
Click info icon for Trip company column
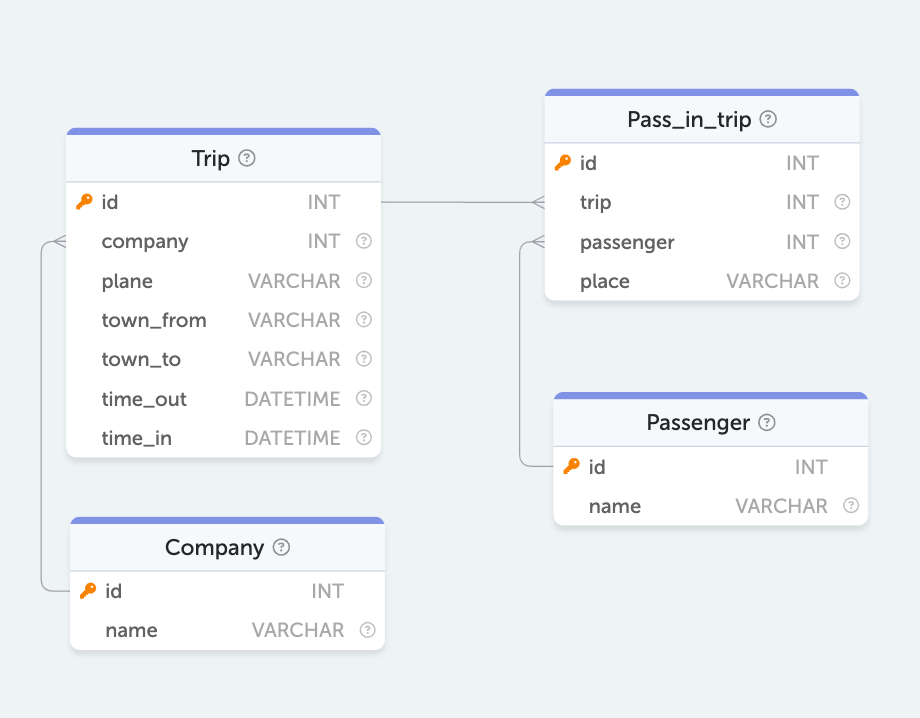[364, 241]
